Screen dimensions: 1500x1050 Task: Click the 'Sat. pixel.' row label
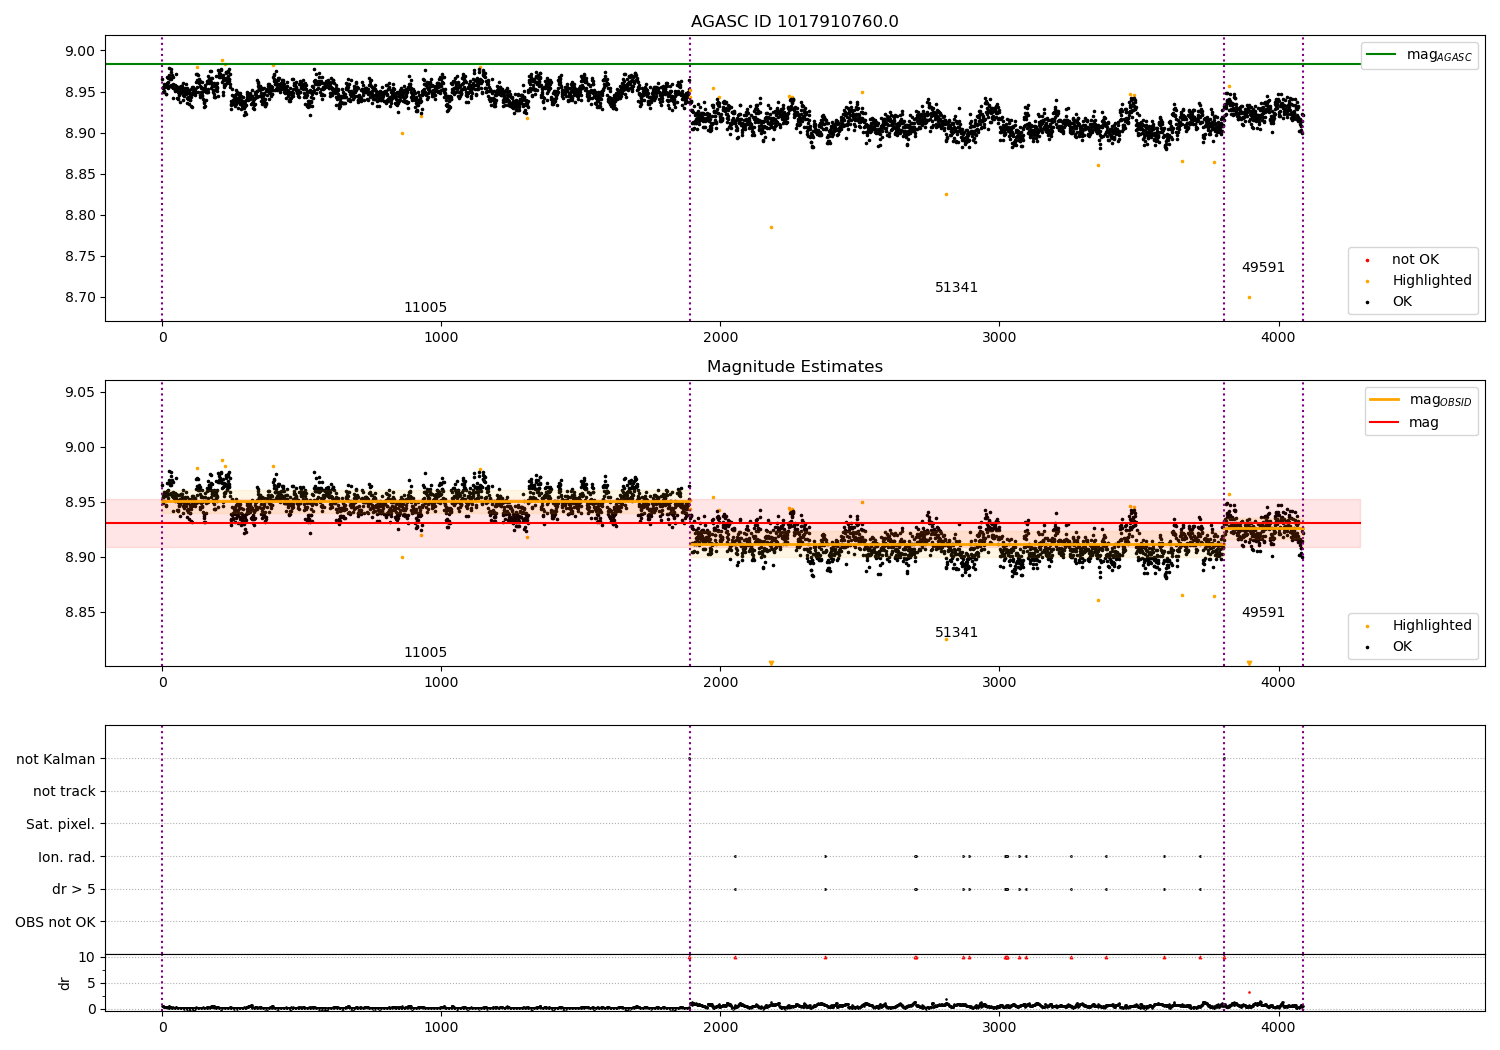click(x=61, y=824)
